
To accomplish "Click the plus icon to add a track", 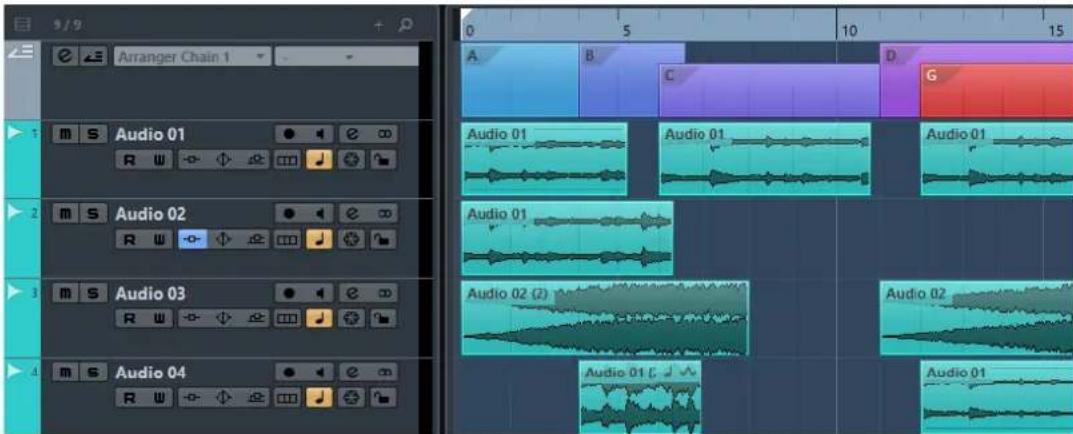I will coord(379,25).
